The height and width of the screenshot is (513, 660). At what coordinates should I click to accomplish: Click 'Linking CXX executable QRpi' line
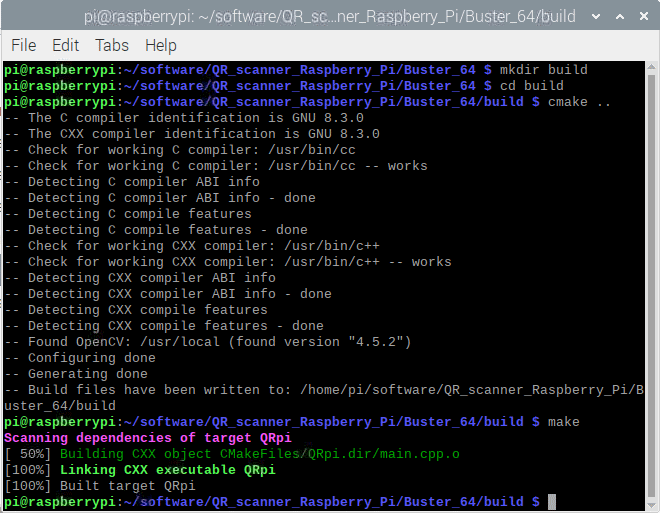coord(168,470)
